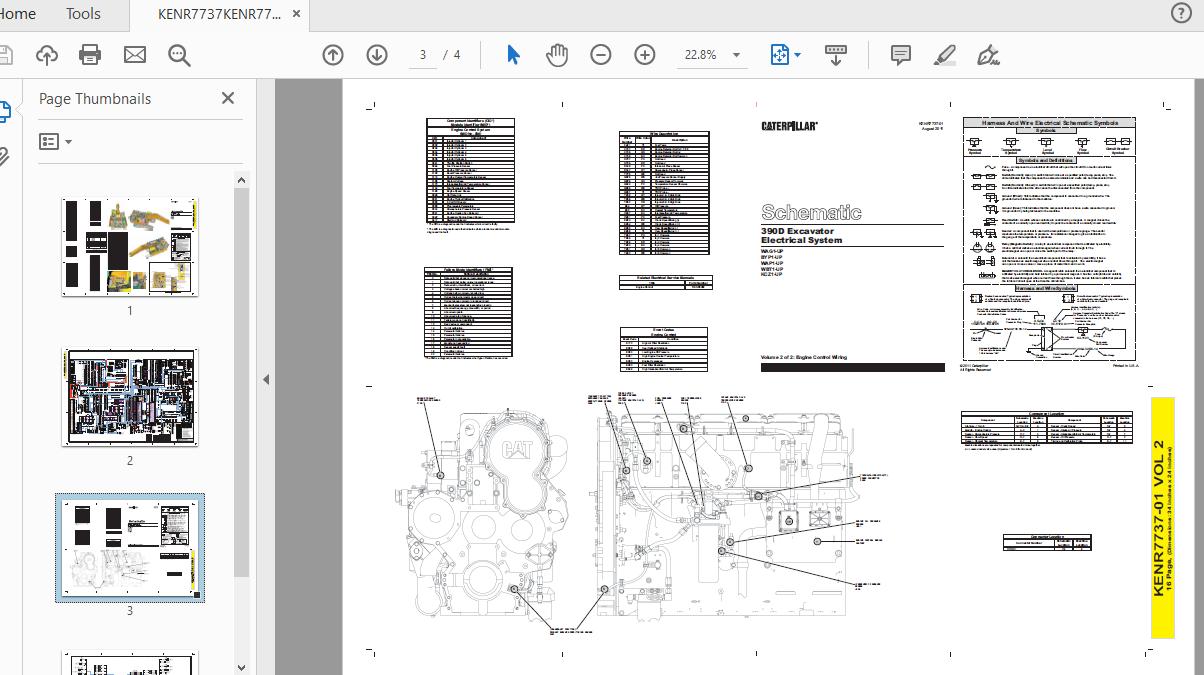This screenshot has height=675, width=1204.
Task: Click the page number input field
Action: pos(423,55)
